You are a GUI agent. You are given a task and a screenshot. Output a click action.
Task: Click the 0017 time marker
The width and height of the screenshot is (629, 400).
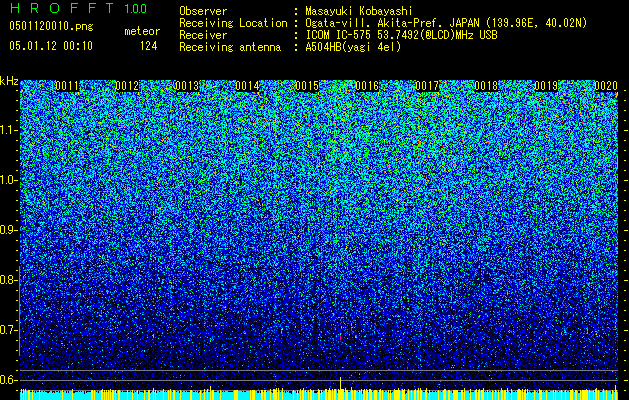(x=427, y=86)
